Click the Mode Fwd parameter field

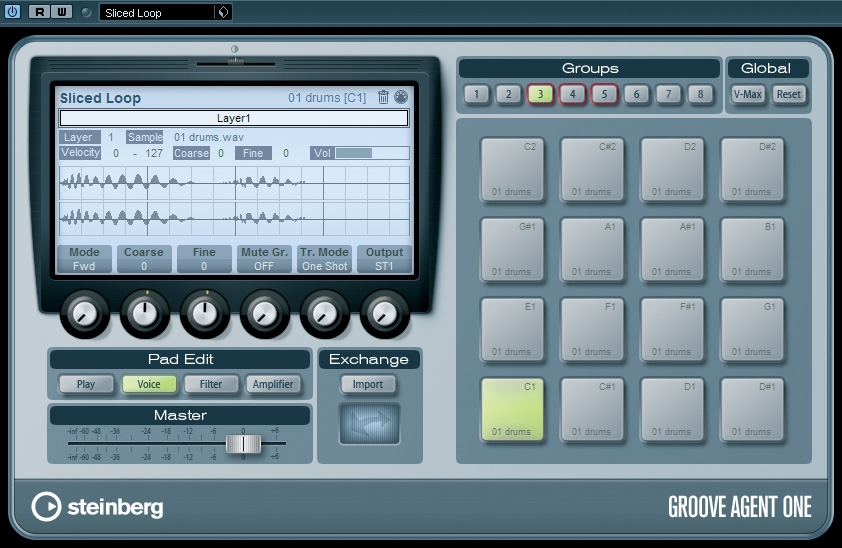click(84, 259)
